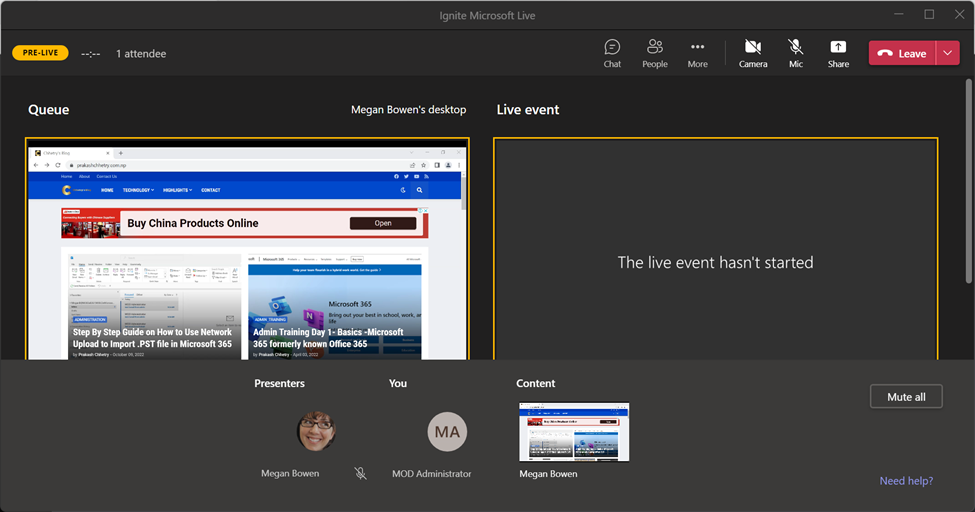Select Megan Bowen presenter avatar

click(x=316, y=431)
